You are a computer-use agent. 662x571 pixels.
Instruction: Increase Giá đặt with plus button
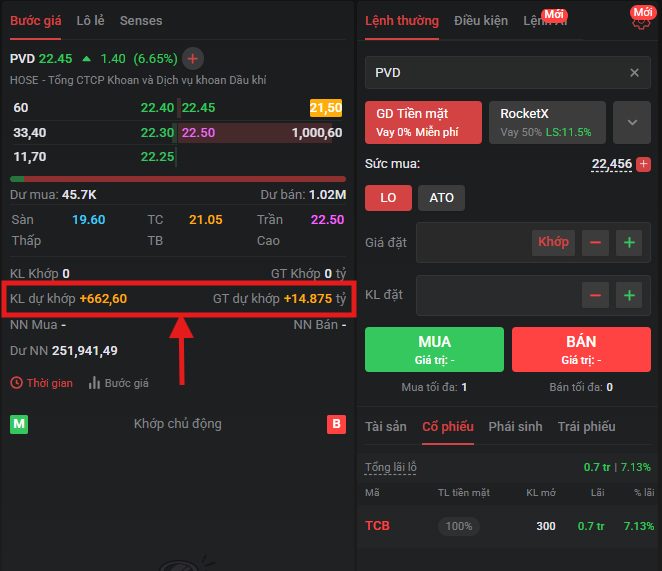coord(628,242)
